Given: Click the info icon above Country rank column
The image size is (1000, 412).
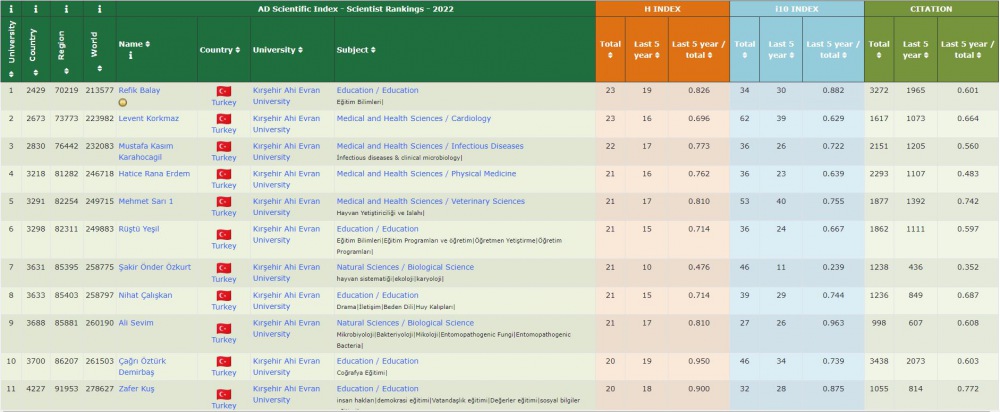Looking at the screenshot, I should (36, 9).
